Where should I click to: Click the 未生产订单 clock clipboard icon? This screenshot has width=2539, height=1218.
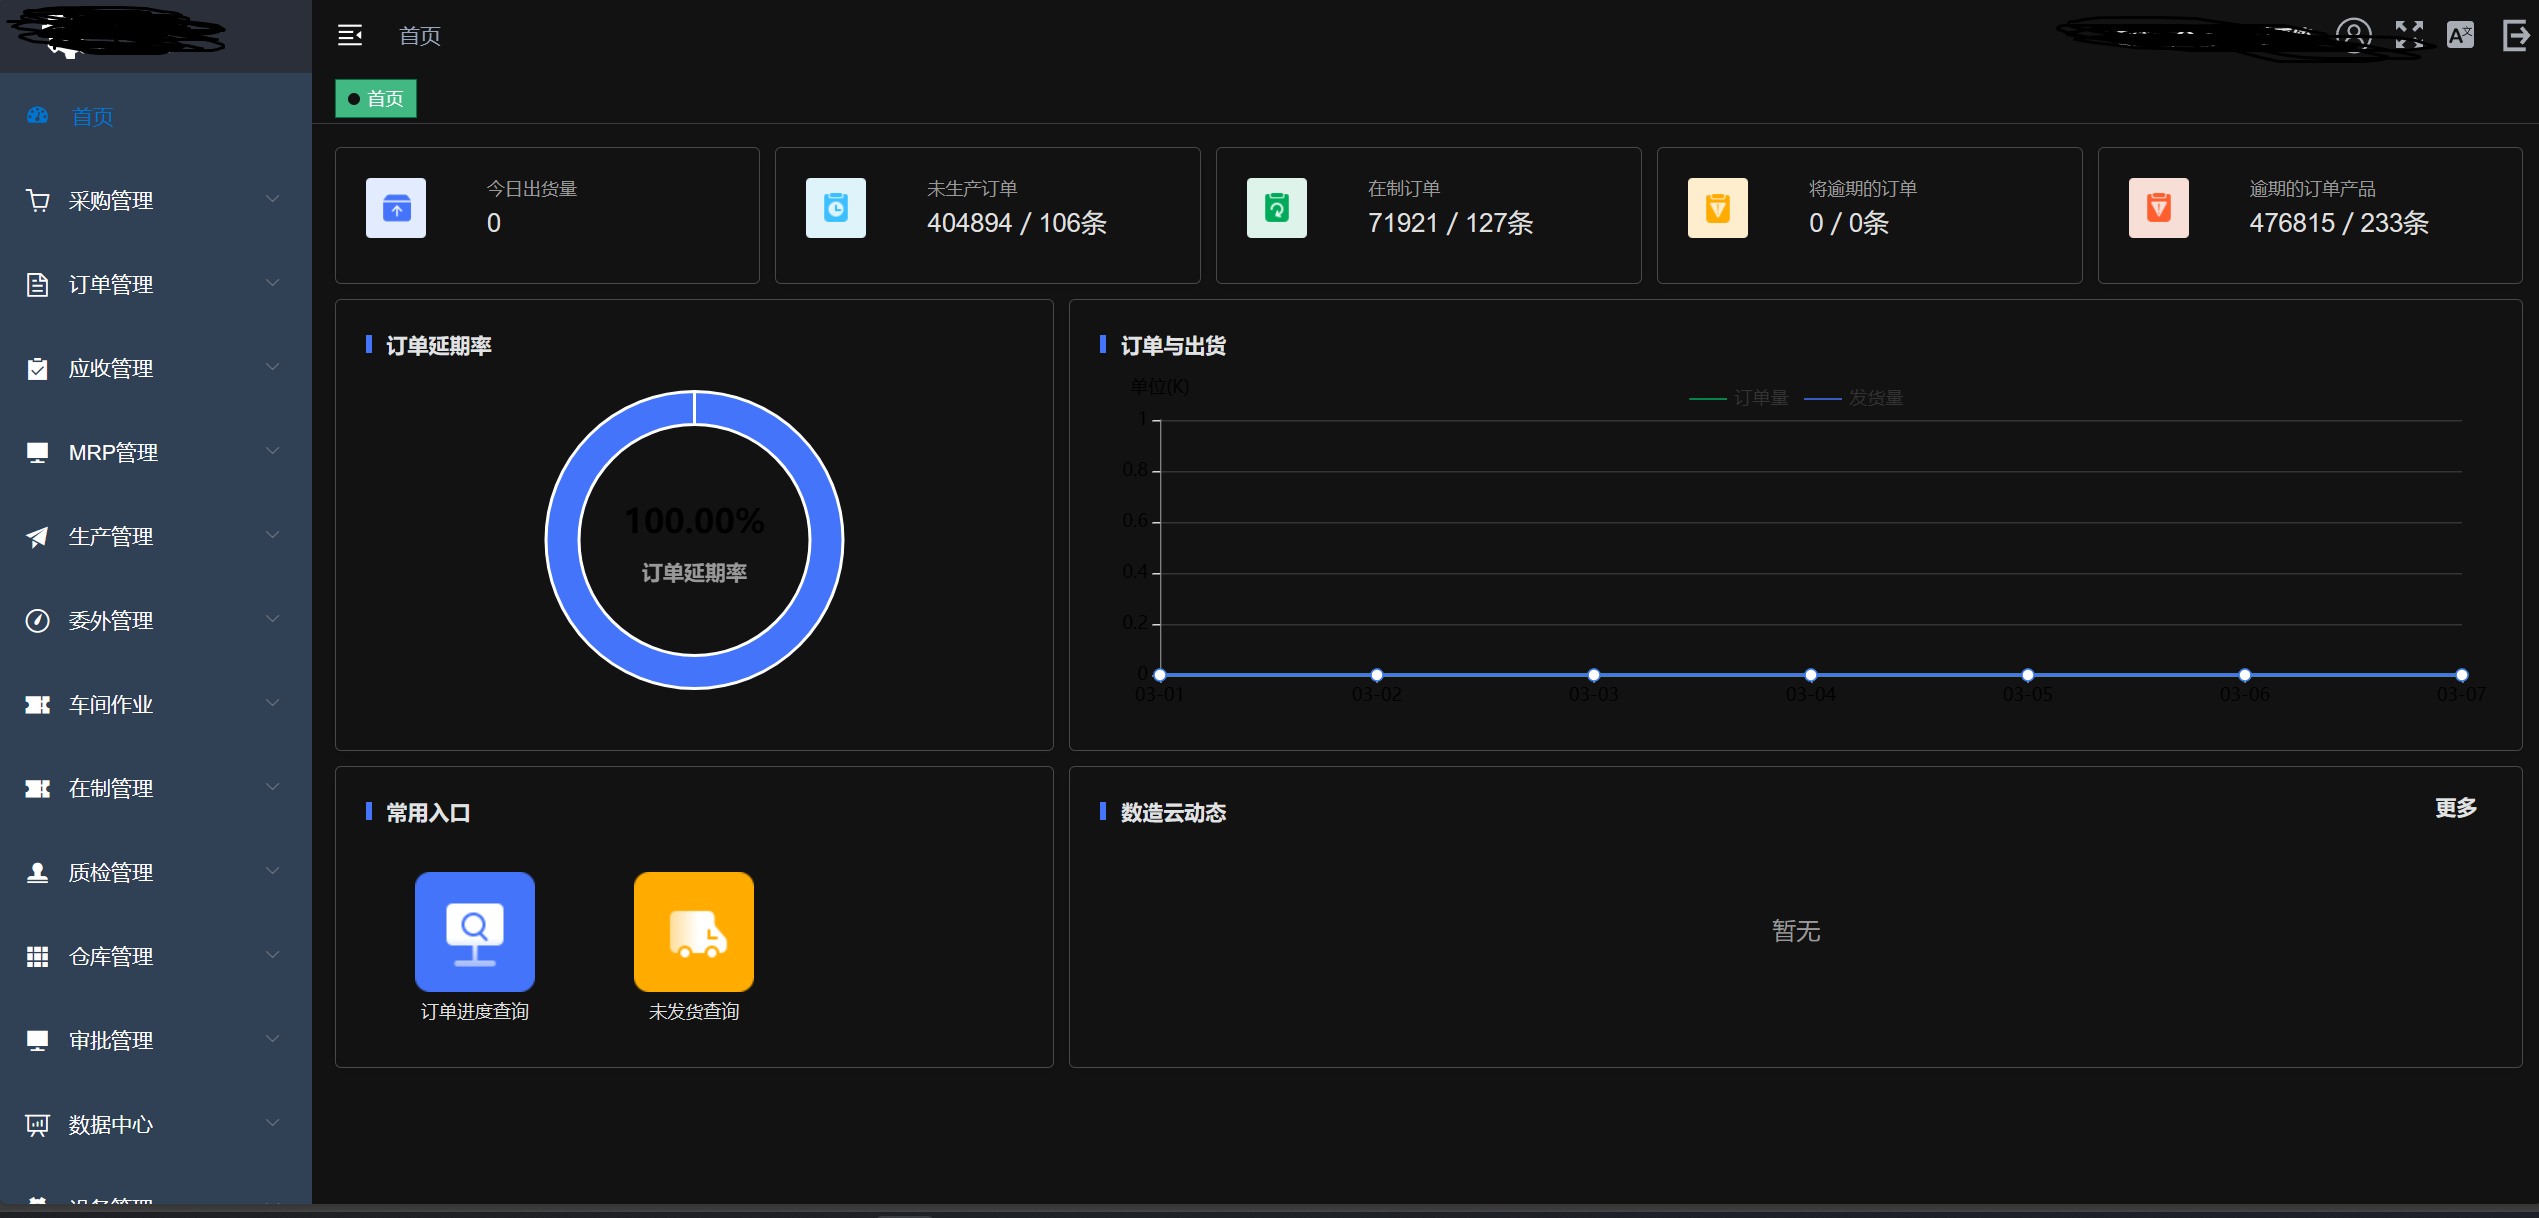836,208
